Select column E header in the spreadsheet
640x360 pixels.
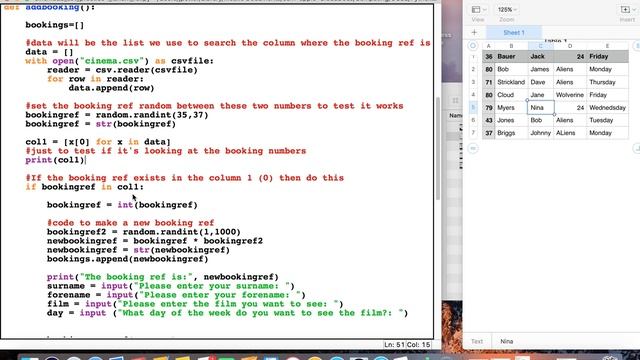[x=607, y=46]
